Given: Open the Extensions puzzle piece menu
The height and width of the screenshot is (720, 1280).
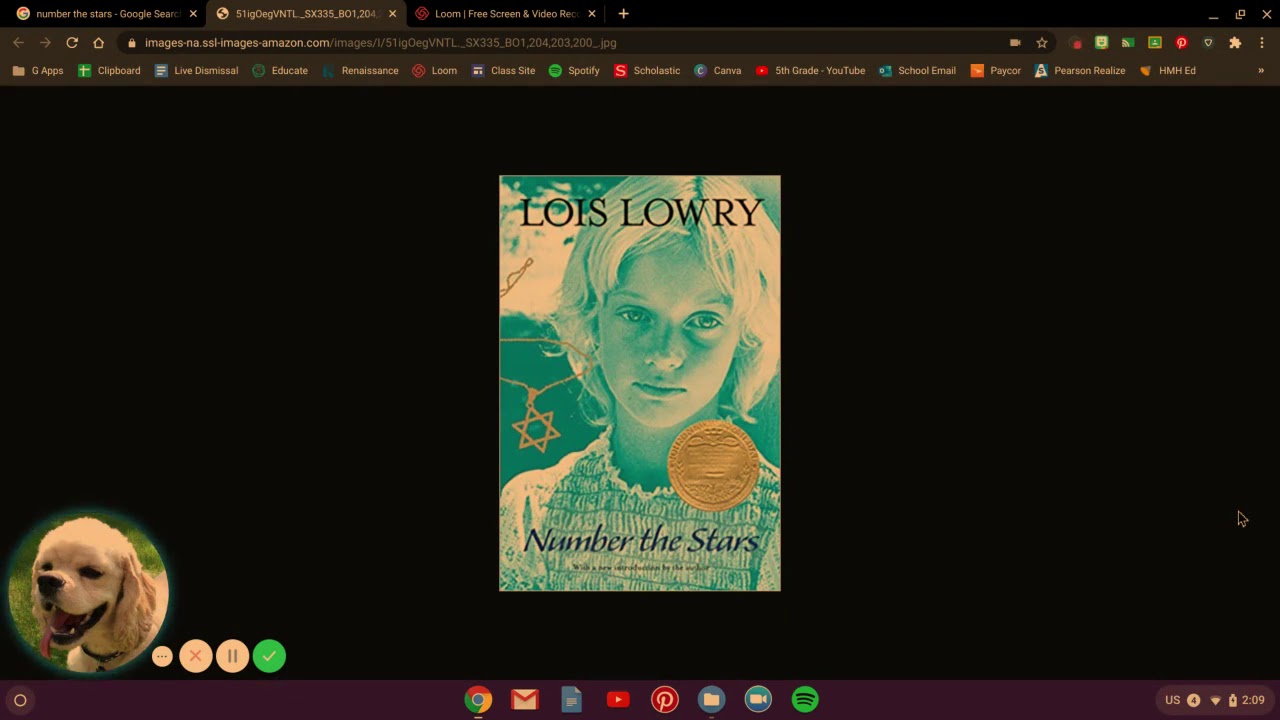Looking at the screenshot, I should [x=1235, y=43].
